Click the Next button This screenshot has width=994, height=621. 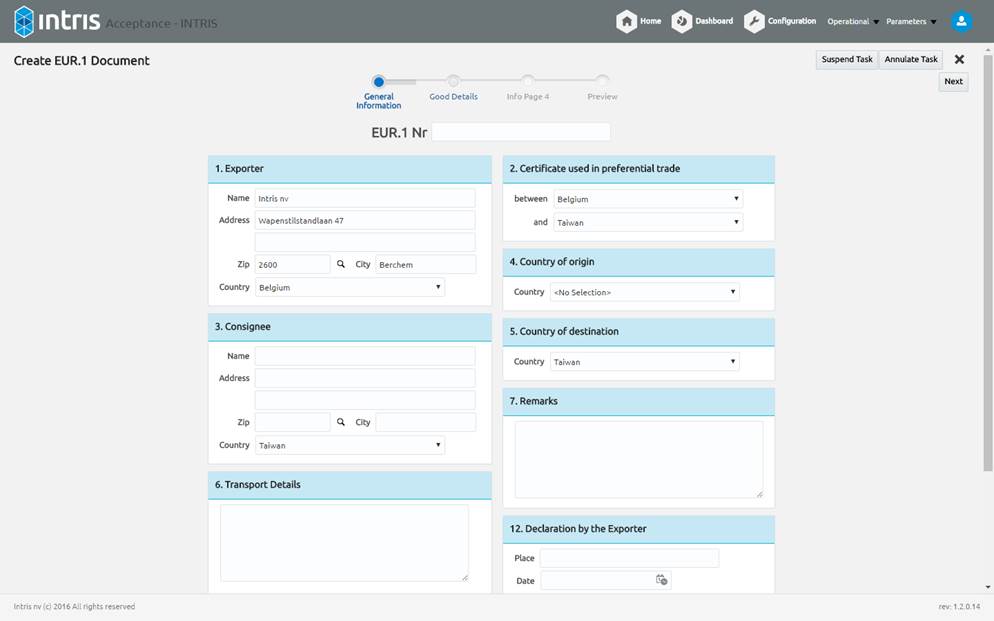pyautogui.click(x=953, y=82)
